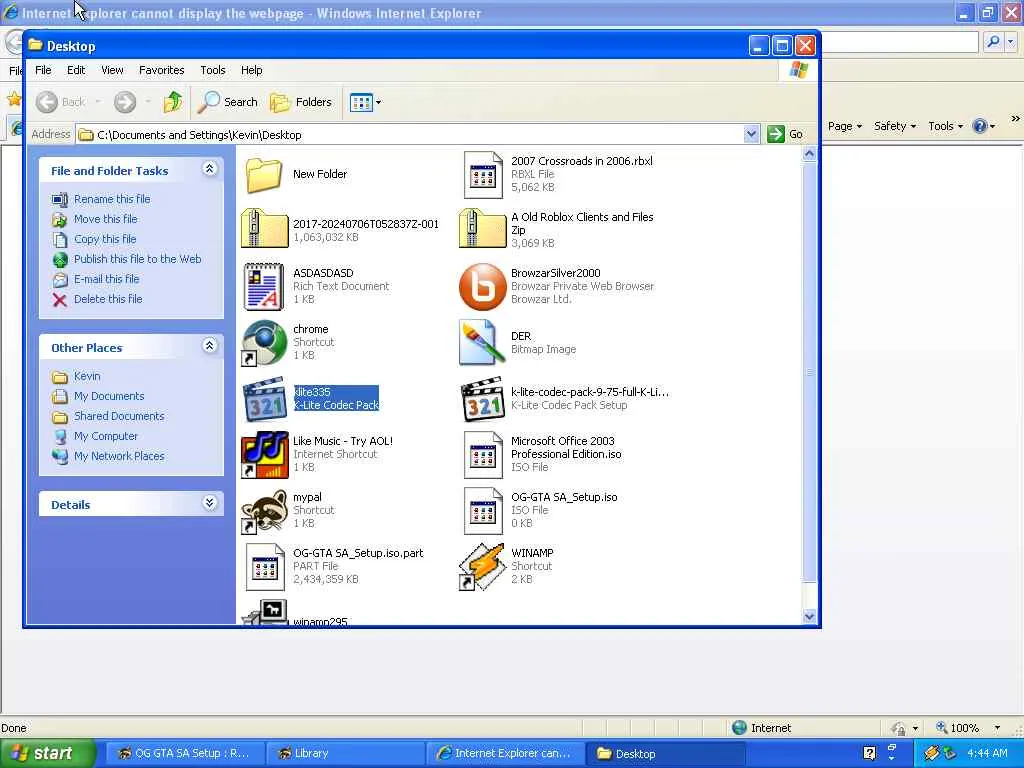Viewport: 1024px width, 768px height.
Task: Select the chrome shortcut icon
Action: [264, 342]
